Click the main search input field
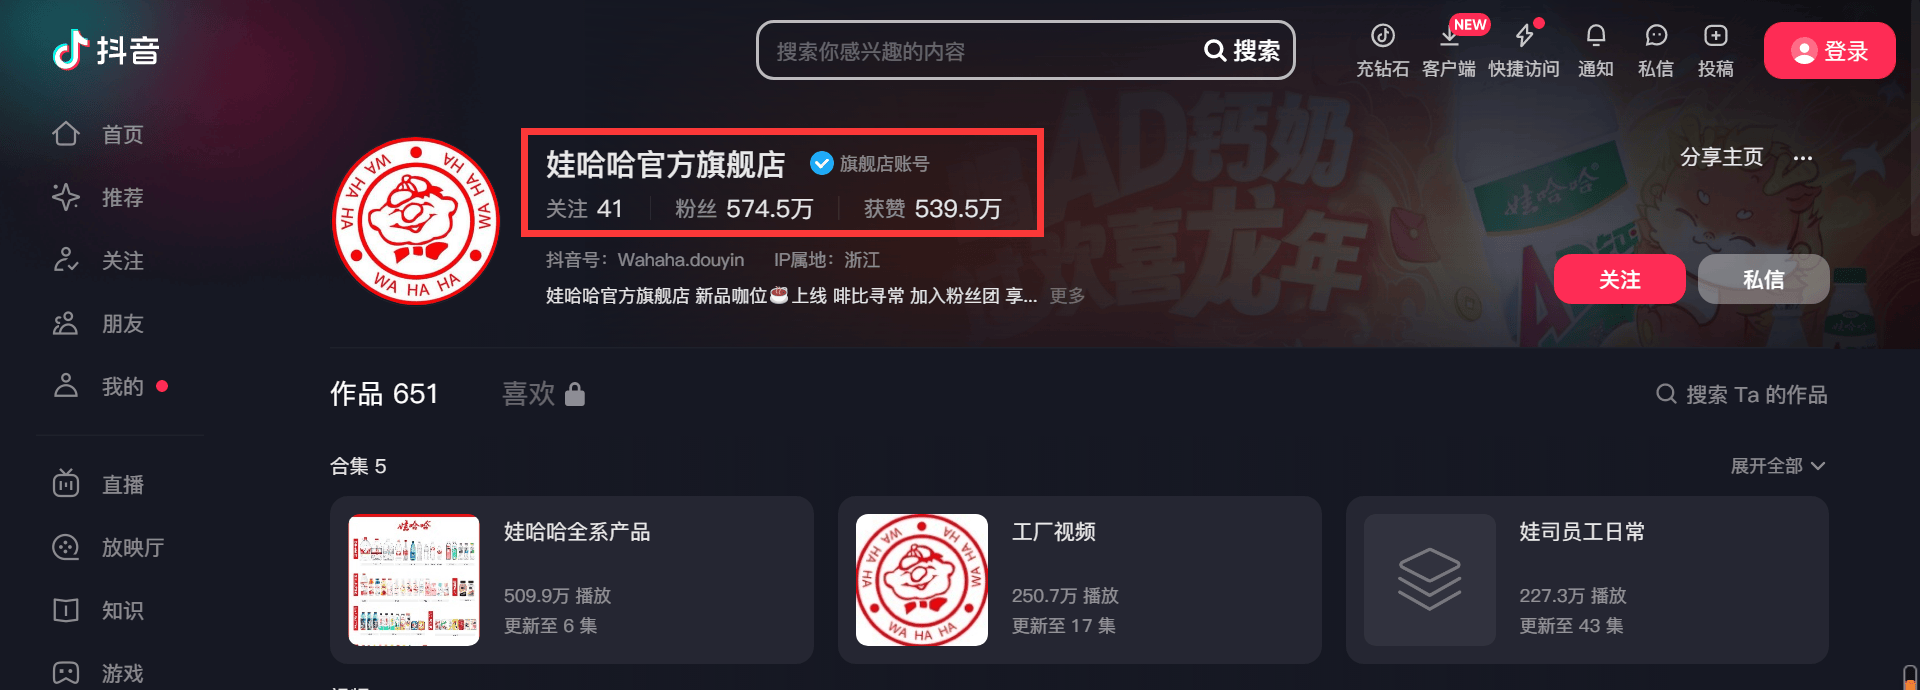 (980, 51)
